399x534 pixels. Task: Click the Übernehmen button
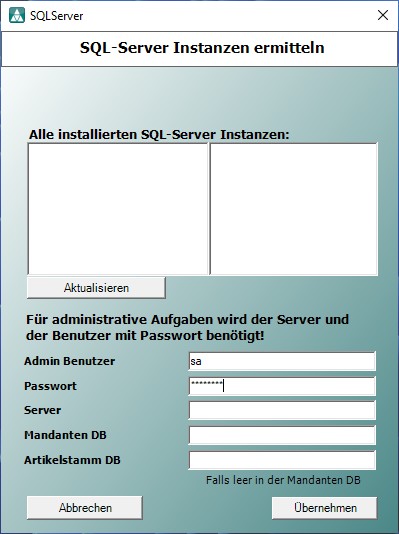325,508
